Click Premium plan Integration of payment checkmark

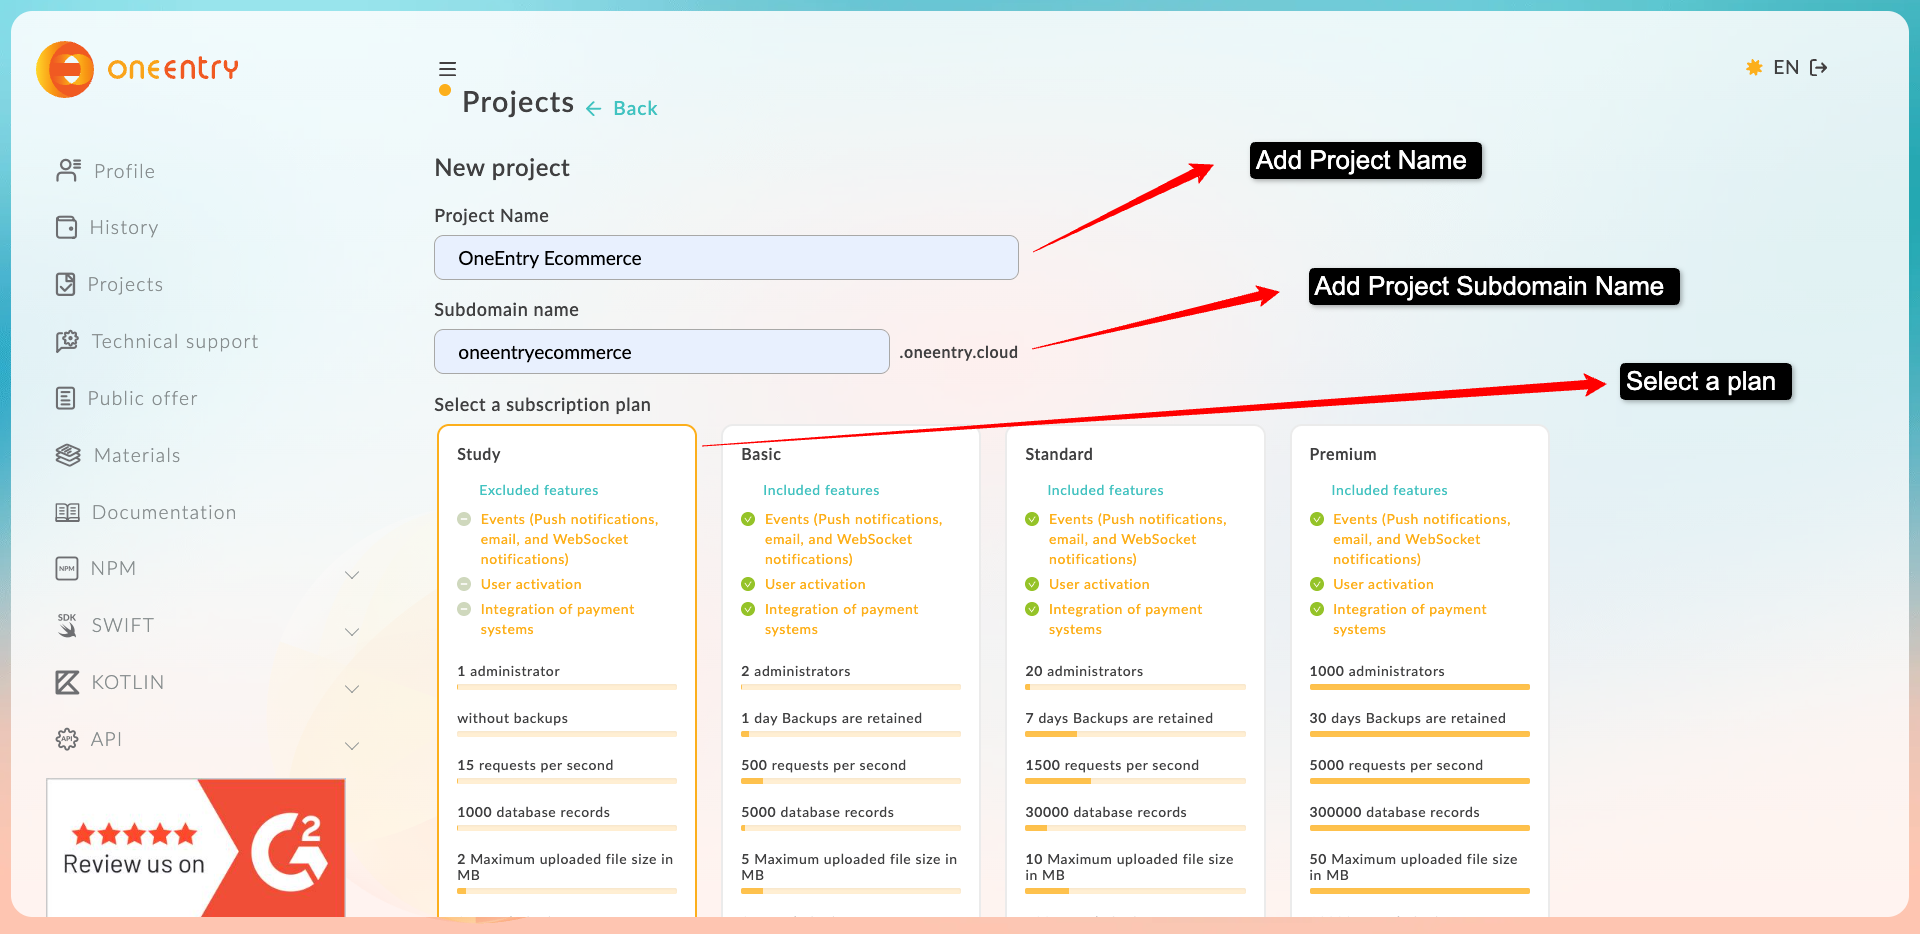click(1317, 609)
